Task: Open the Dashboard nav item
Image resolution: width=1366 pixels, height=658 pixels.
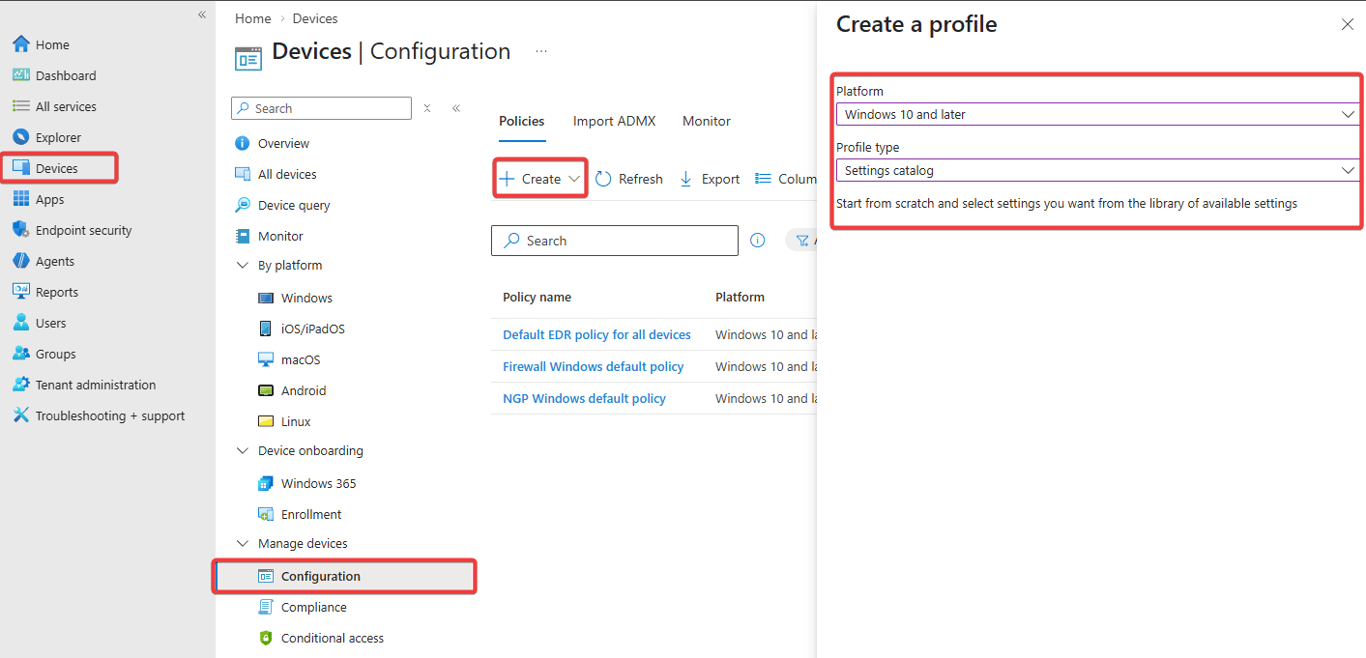Action: (x=66, y=75)
